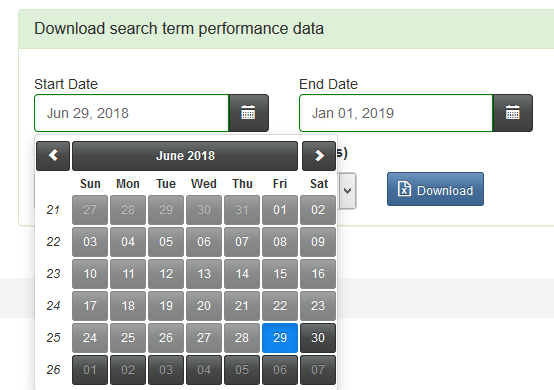Select June 23 in the calendar
The width and height of the screenshot is (554, 390).
[x=318, y=306]
